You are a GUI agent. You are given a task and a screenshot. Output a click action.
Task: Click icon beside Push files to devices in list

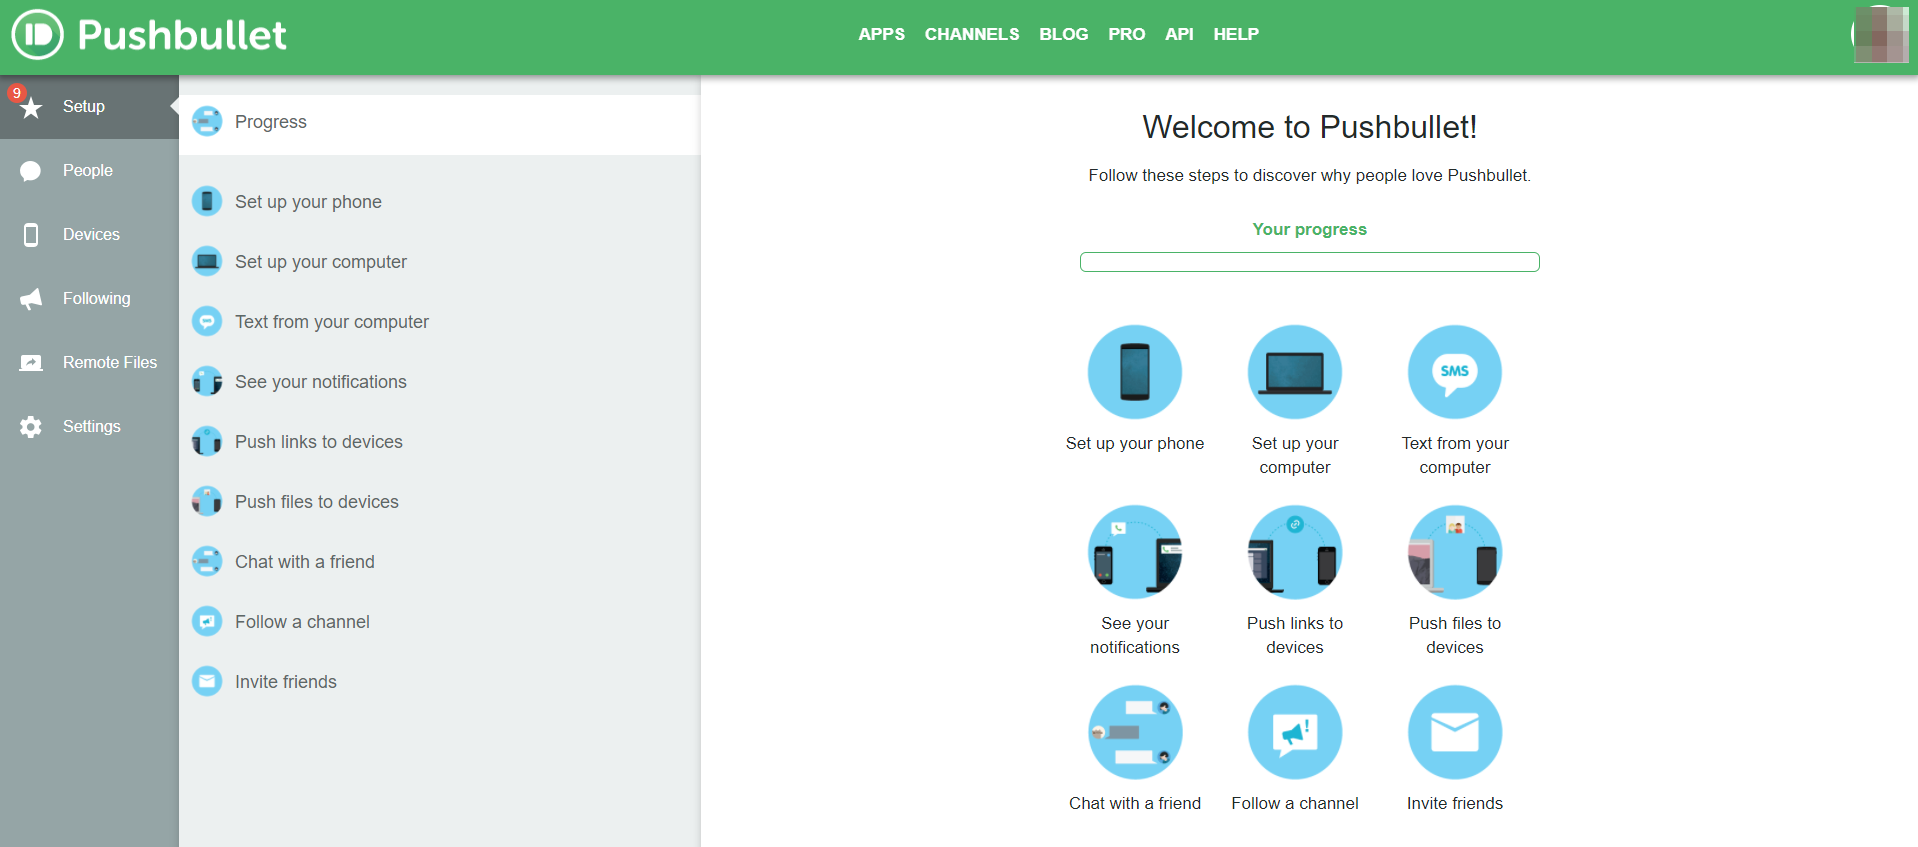207,502
